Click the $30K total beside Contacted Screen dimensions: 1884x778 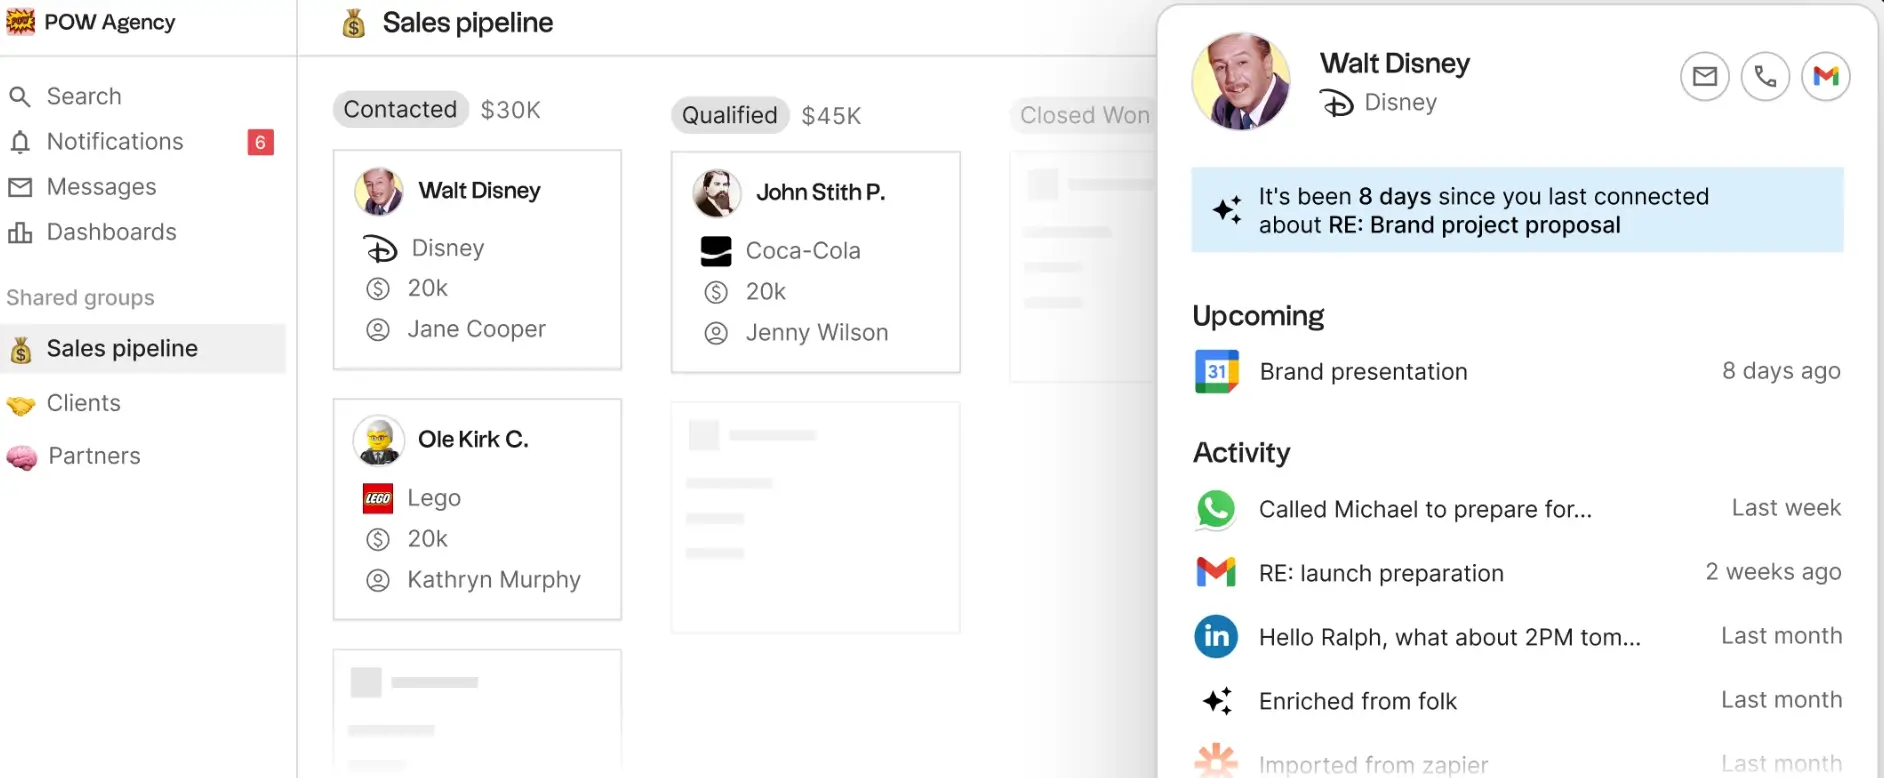click(511, 110)
